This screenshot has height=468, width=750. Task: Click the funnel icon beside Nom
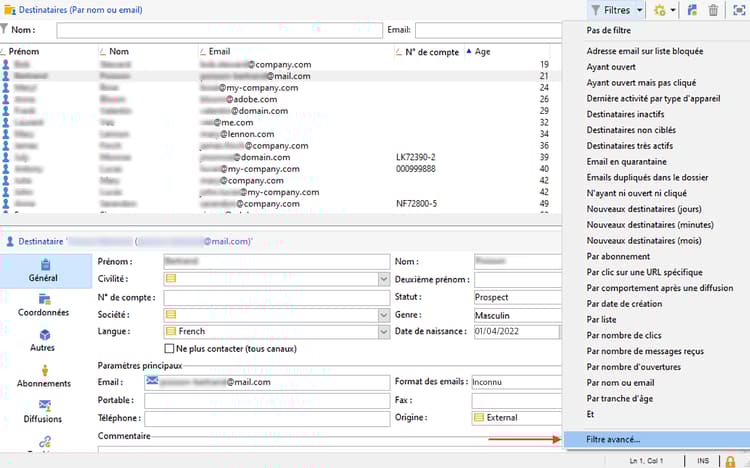click(4, 29)
